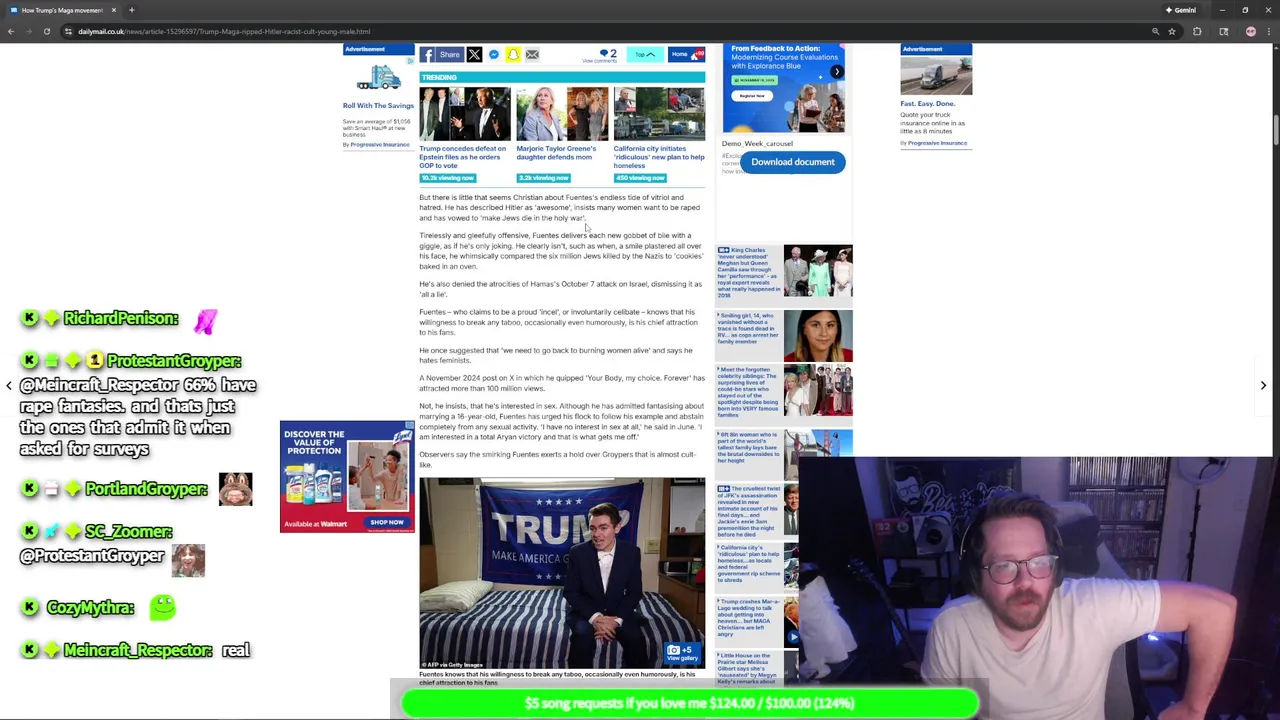Open zoom search icon in address bar
Viewport: 1280px width, 720px height.
(x=1155, y=31)
